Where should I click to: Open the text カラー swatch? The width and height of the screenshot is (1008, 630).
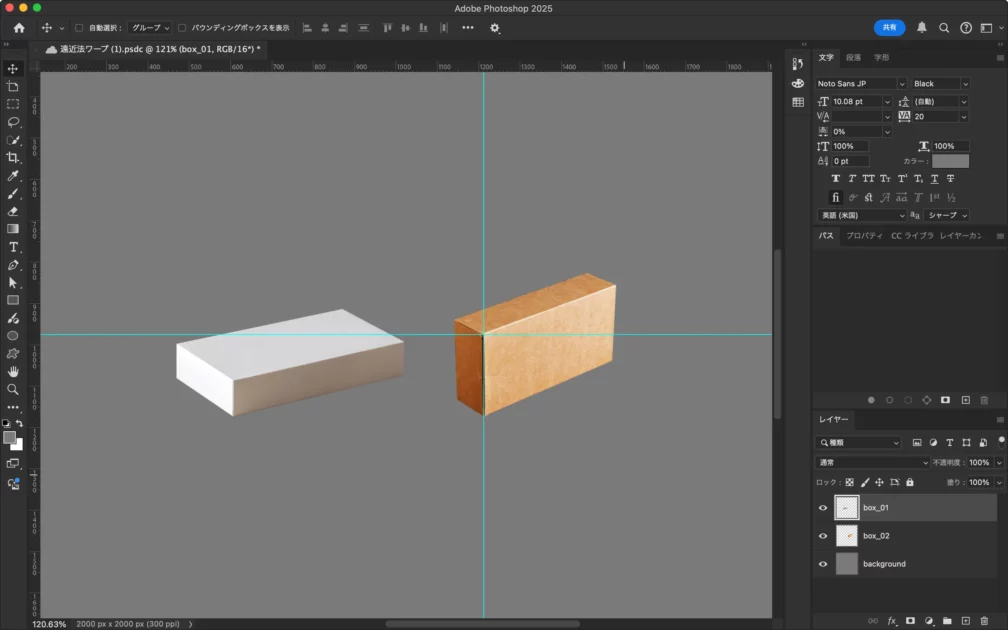coord(950,161)
